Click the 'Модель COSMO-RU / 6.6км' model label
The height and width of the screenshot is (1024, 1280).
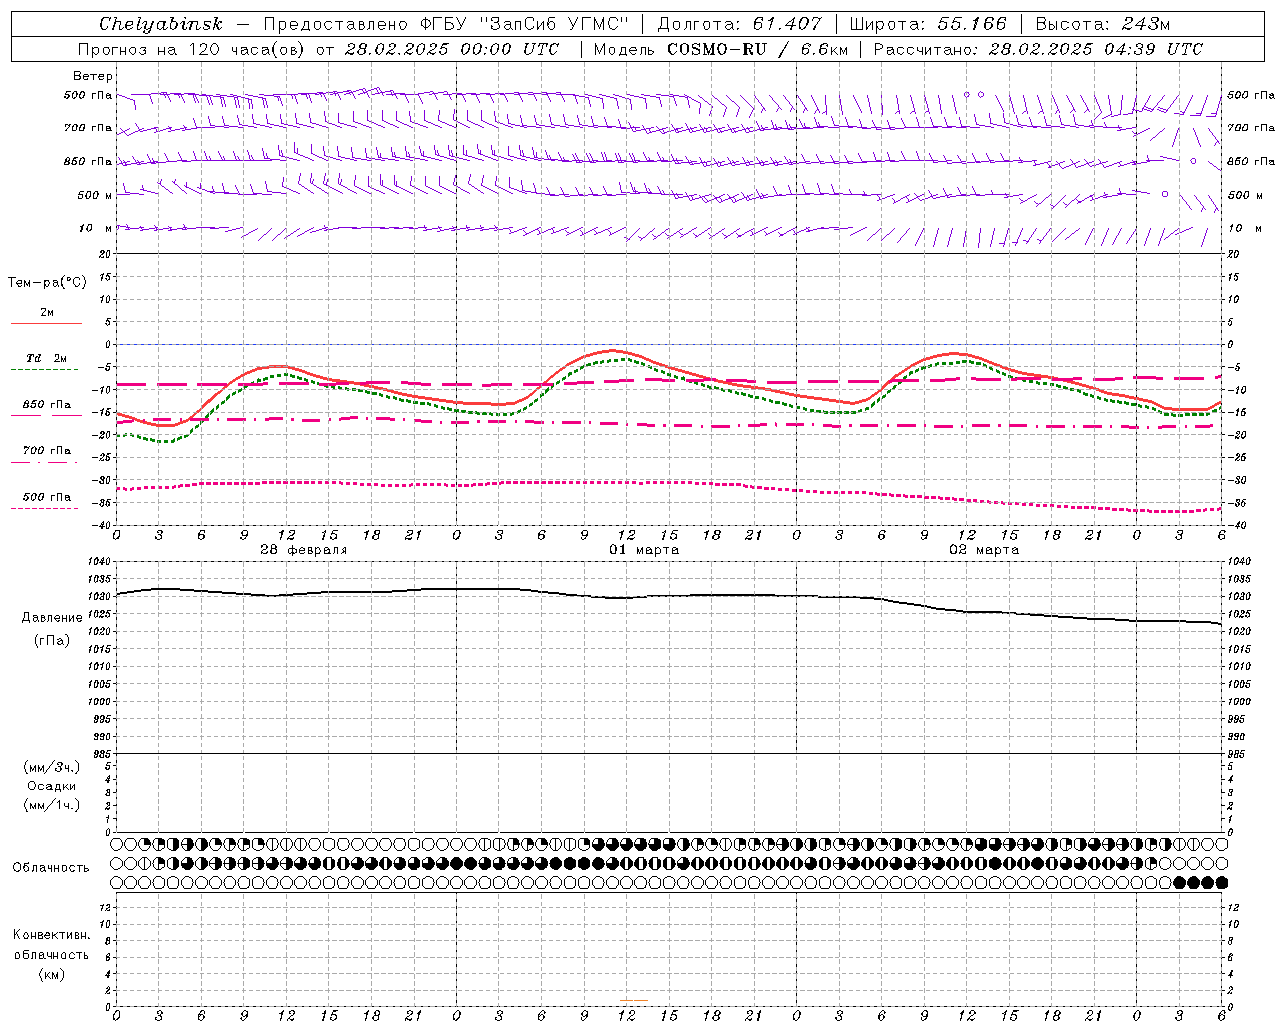click(720, 49)
